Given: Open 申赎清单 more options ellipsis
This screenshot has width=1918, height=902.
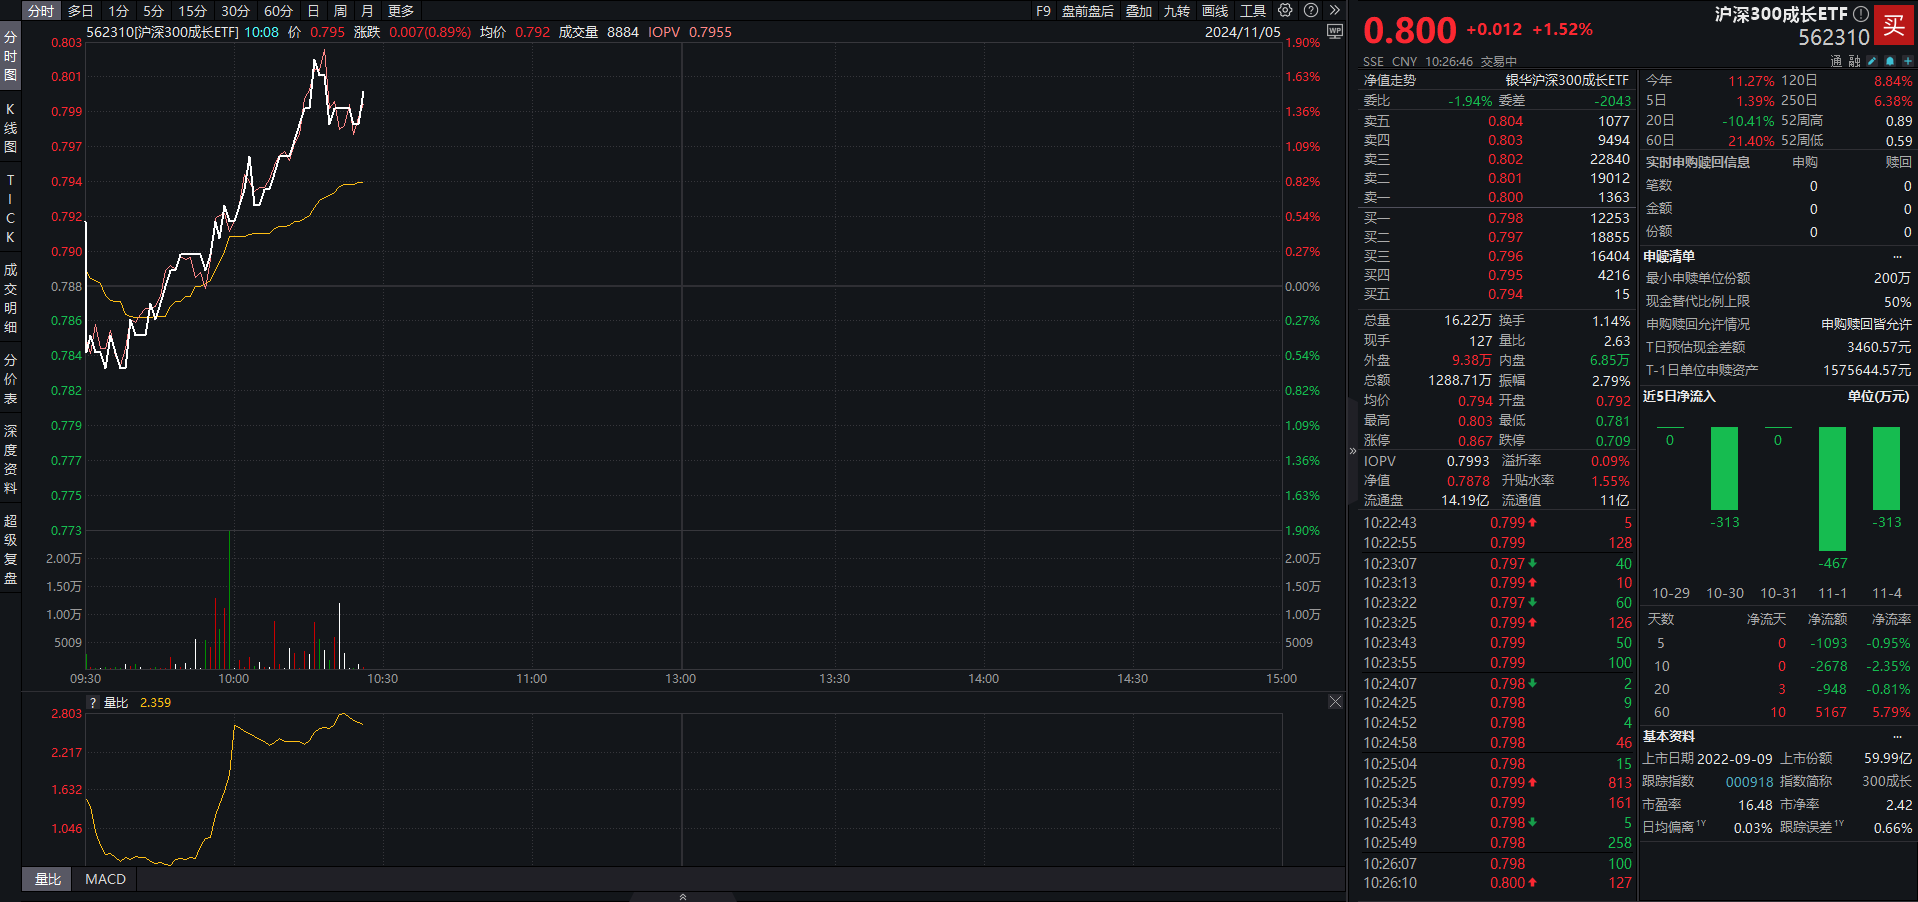Looking at the screenshot, I should (1897, 257).
